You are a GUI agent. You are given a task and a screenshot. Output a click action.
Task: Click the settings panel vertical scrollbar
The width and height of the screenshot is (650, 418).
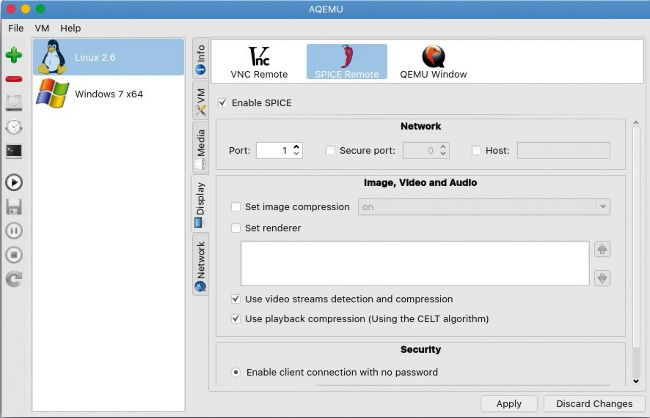(636, 238)
